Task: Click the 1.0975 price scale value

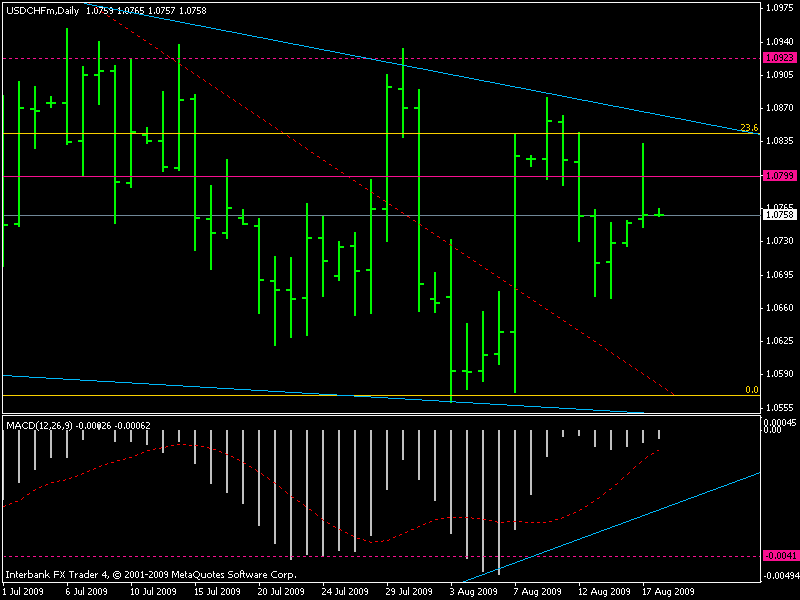Action: pyautogui.click(x=777, y=8)
